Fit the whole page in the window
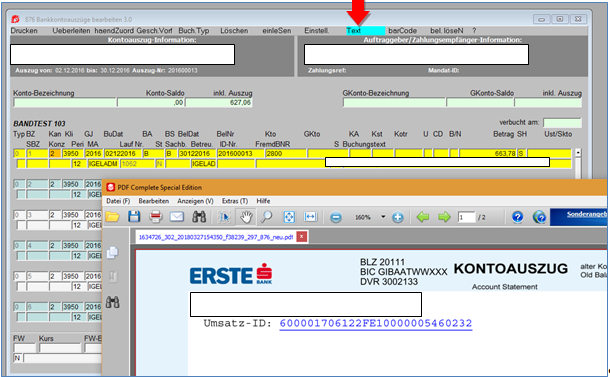610x377 pixels. [x=289, y=217]
